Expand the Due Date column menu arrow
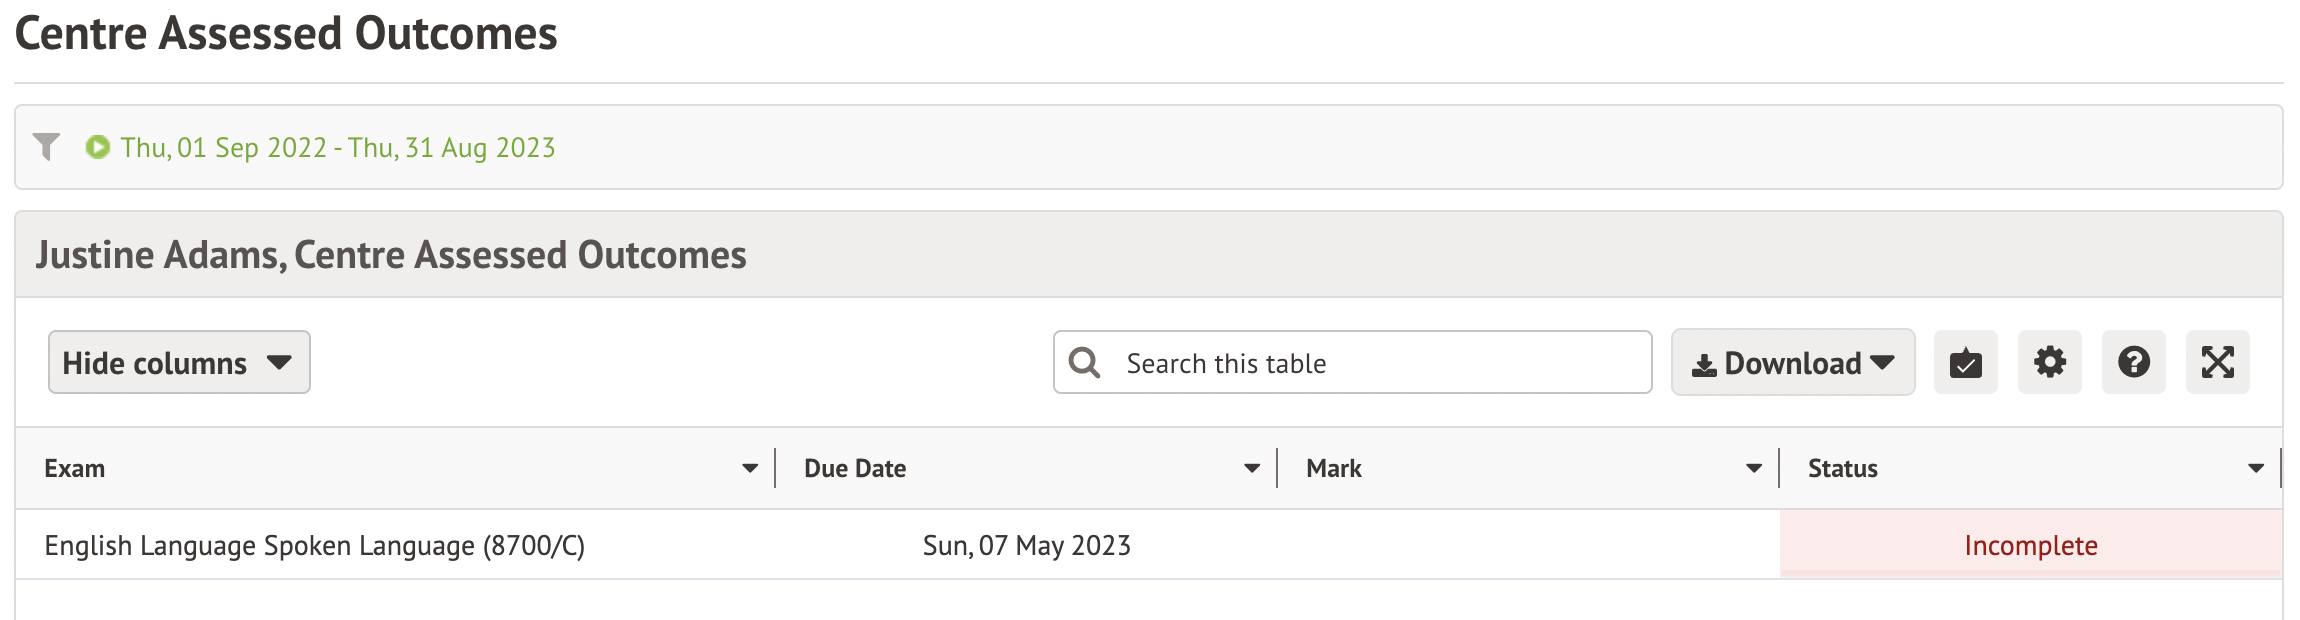Screen dimensions: 2300x620 pos(1252,468)
